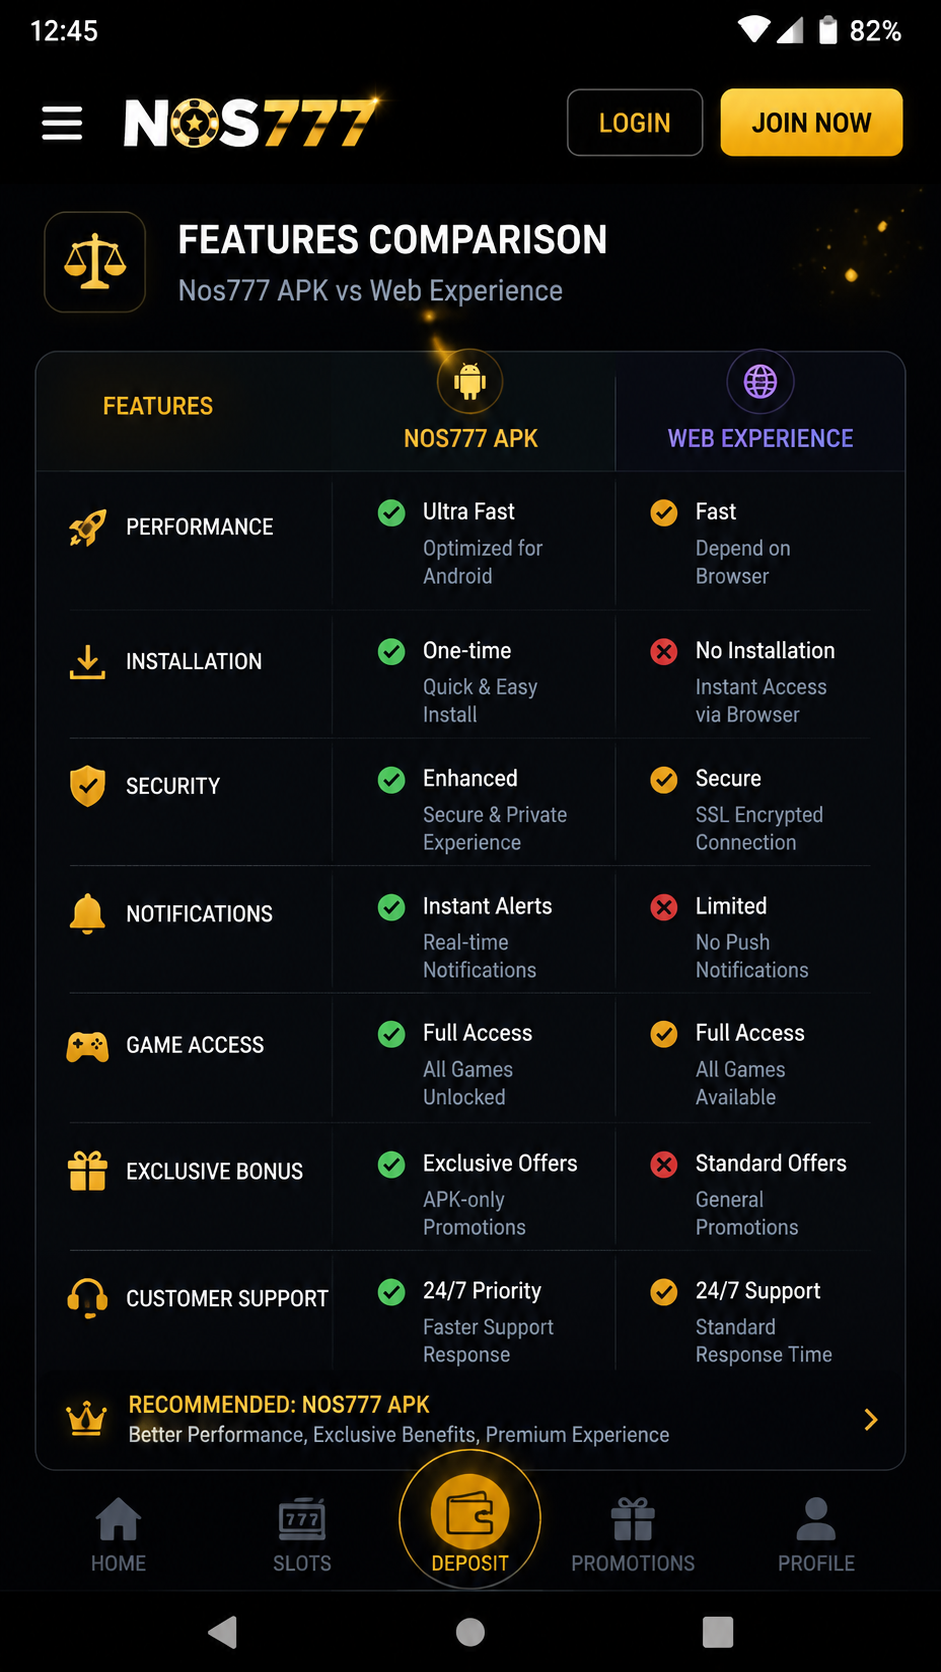Tap the Installation download icon
The image size is (941, 1672).
point(88,661)
